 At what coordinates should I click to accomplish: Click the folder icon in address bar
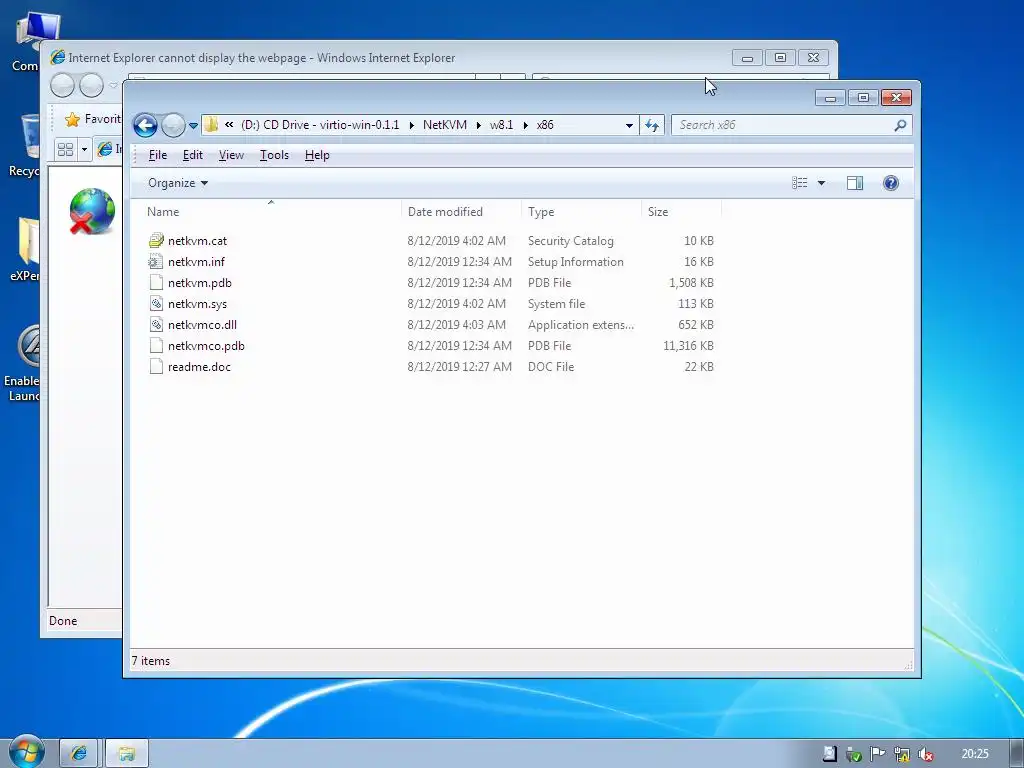pos(211,125)
